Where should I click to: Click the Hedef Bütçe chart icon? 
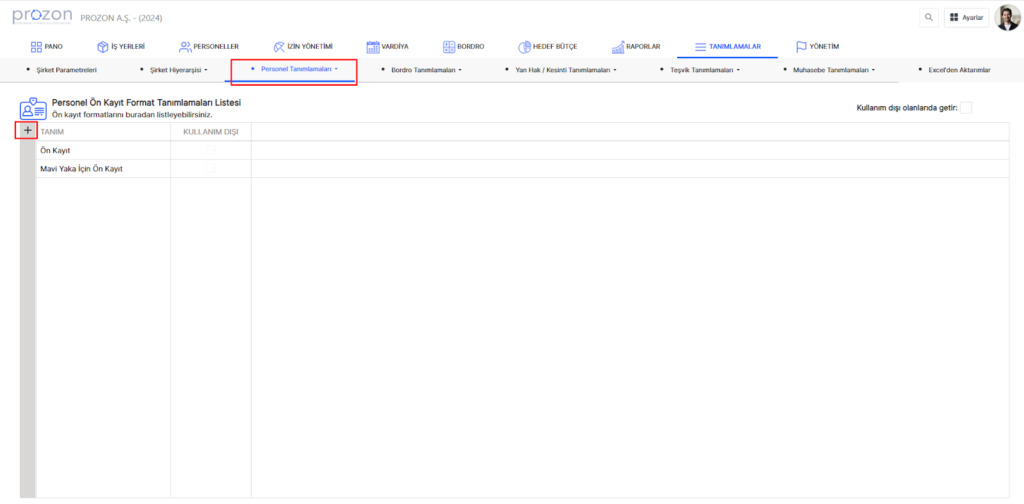tap(525, 47)
